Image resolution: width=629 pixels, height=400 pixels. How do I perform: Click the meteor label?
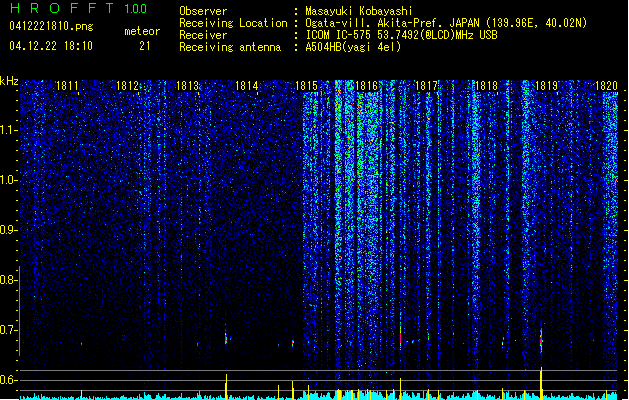[142, 31]
